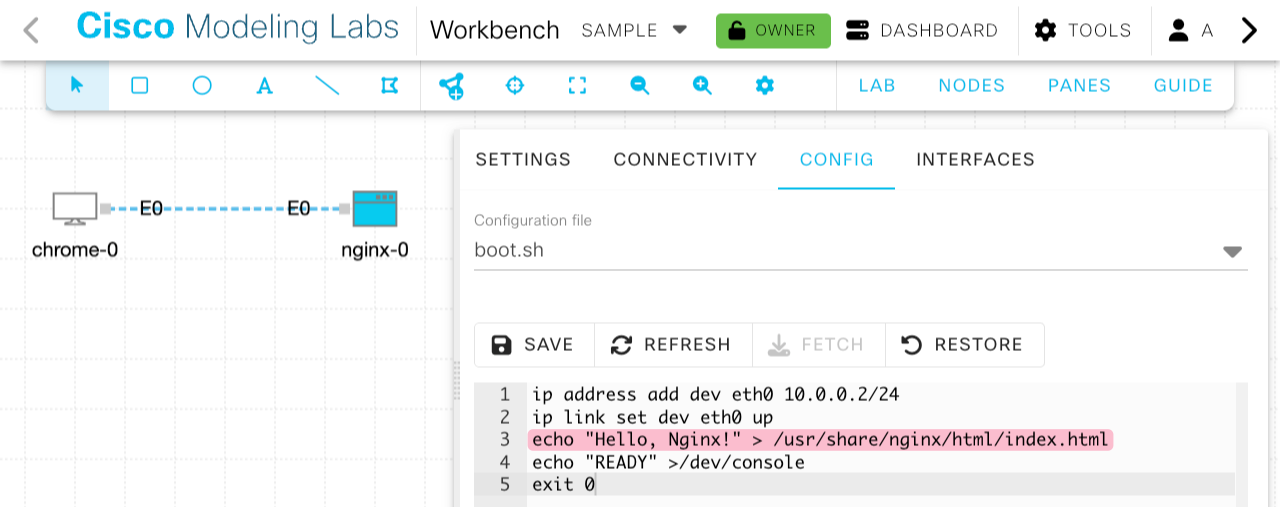Select the pointer selection tool
This screenshot has height=507, width=1280.
tap(77, 85)
